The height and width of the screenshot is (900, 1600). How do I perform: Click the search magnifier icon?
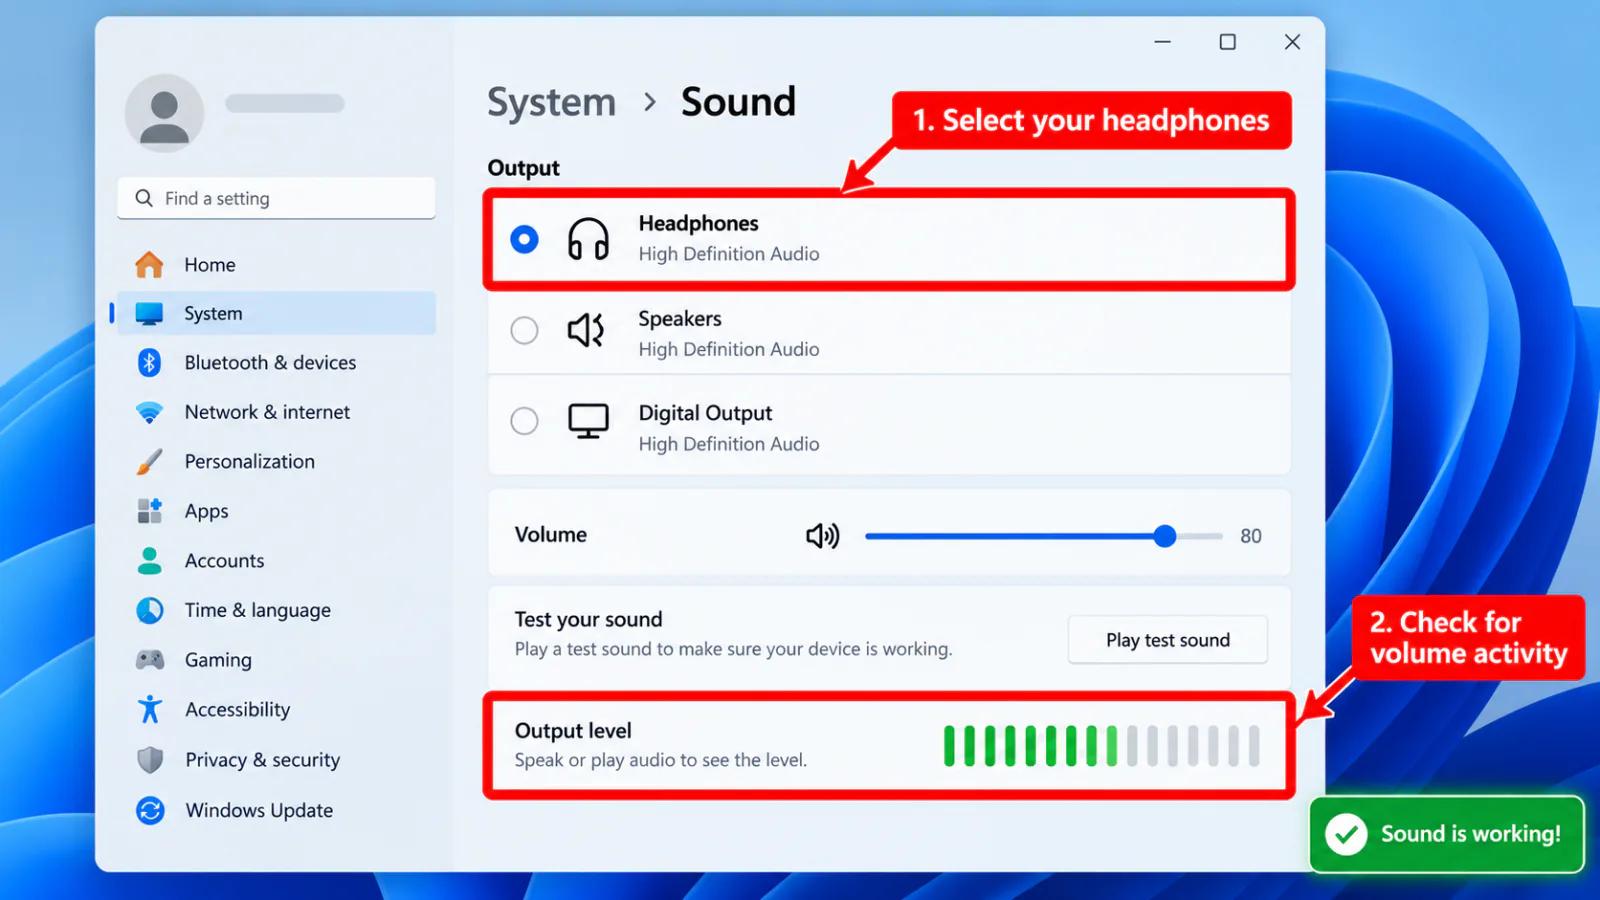tap(144, 198)
